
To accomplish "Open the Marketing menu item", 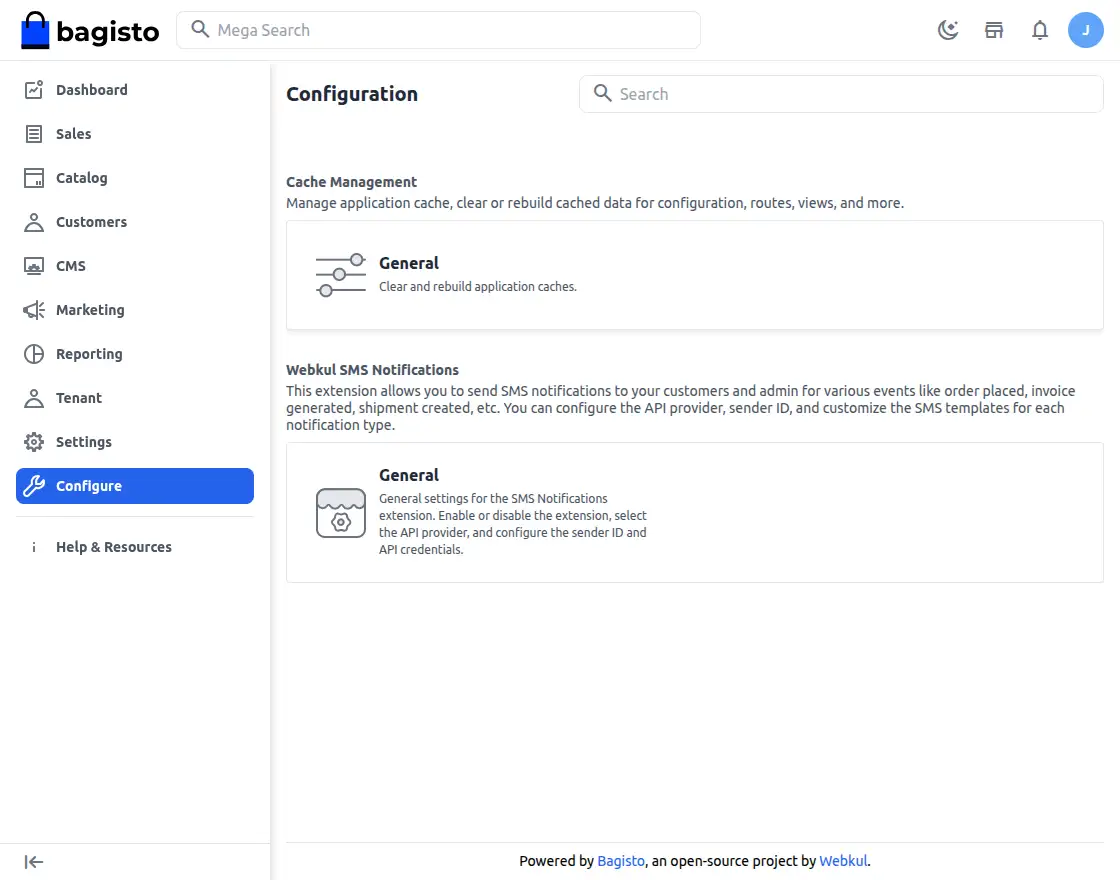I will click(135, 310).
